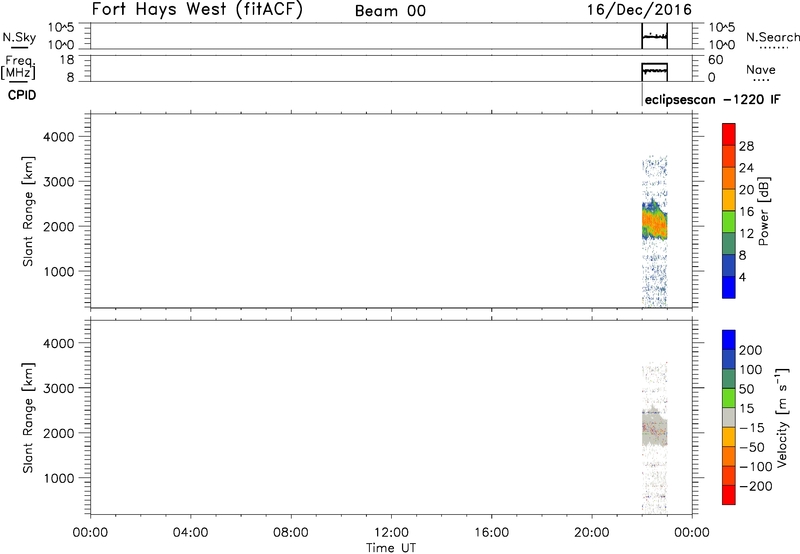Click the red swatch in Power colorbar

729,134
